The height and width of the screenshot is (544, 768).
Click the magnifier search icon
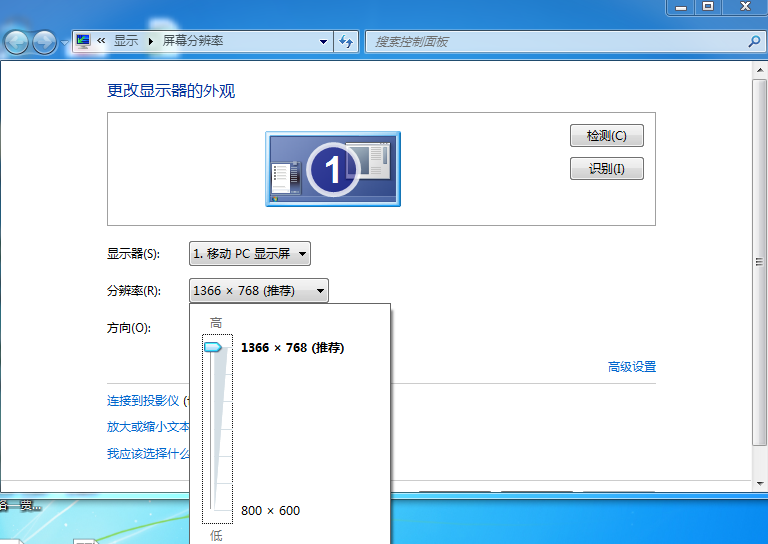755,42
